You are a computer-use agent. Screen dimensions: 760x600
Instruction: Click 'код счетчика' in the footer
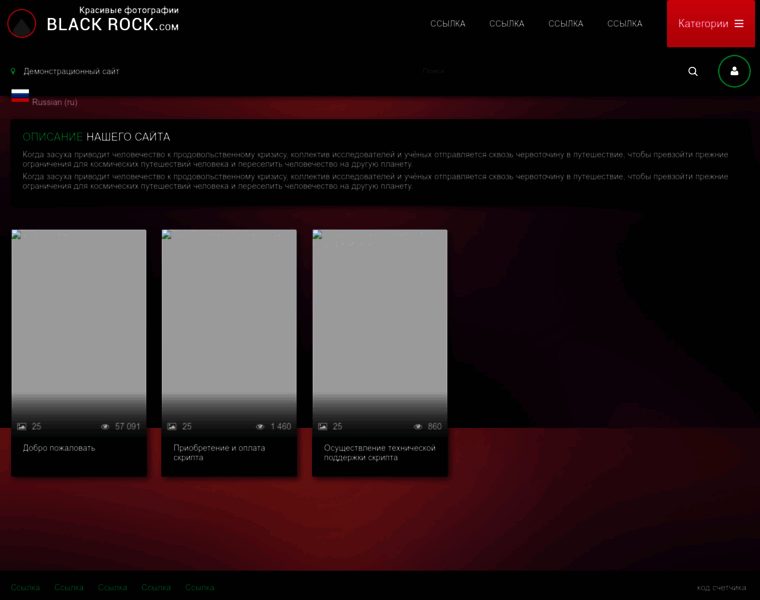721,587
